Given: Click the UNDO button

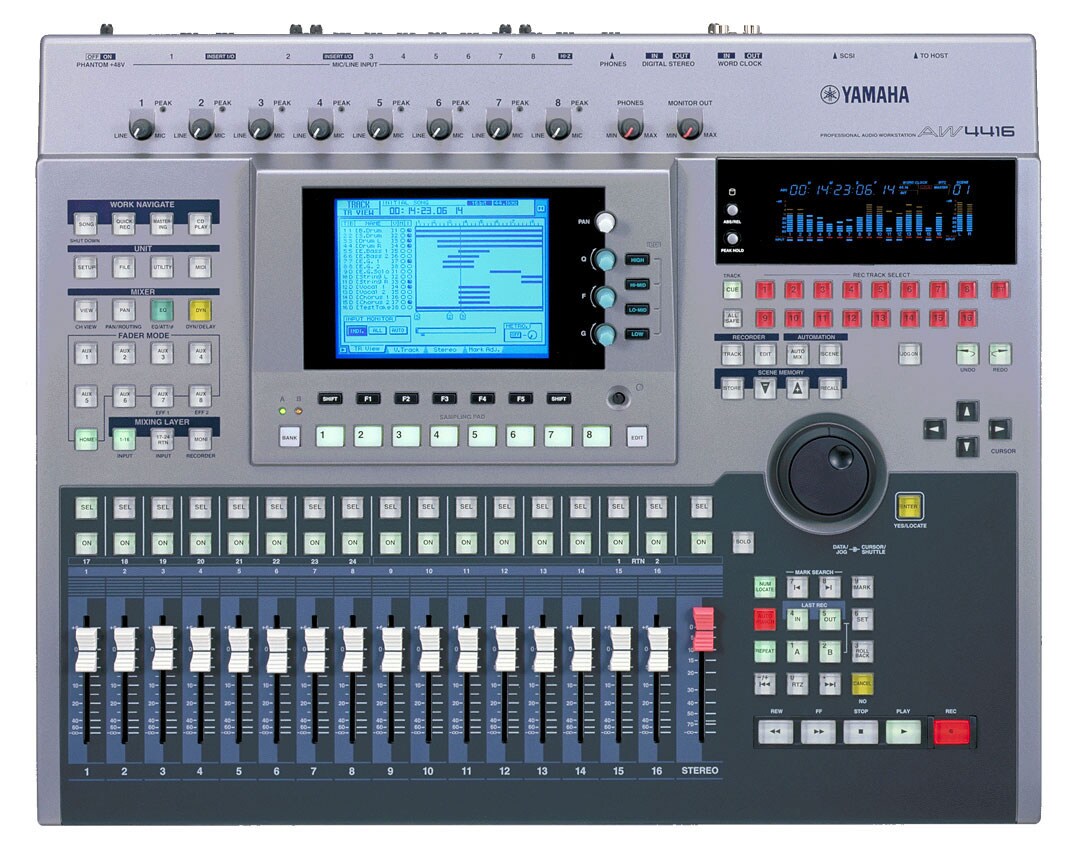Looking at the screenshot, I should tap(968, 352).
